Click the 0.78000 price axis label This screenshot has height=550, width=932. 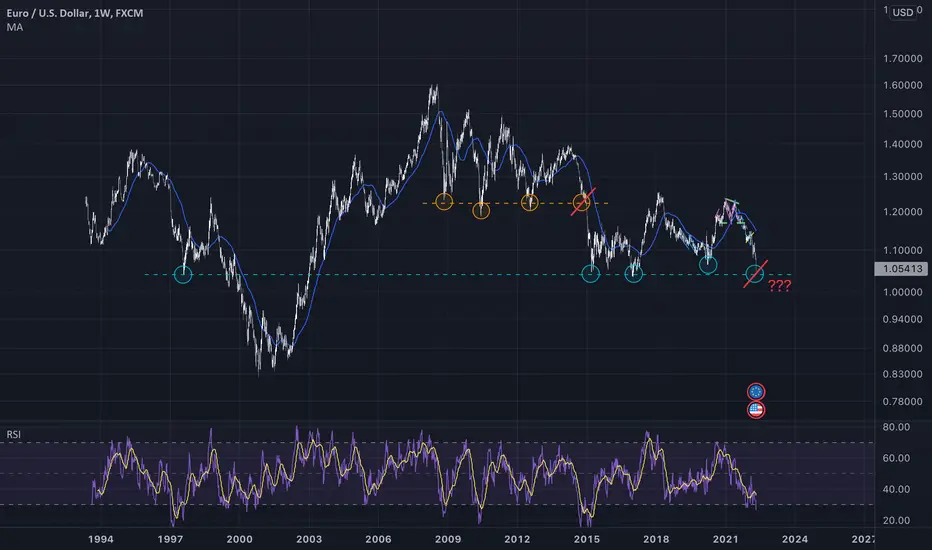(902, 402)
